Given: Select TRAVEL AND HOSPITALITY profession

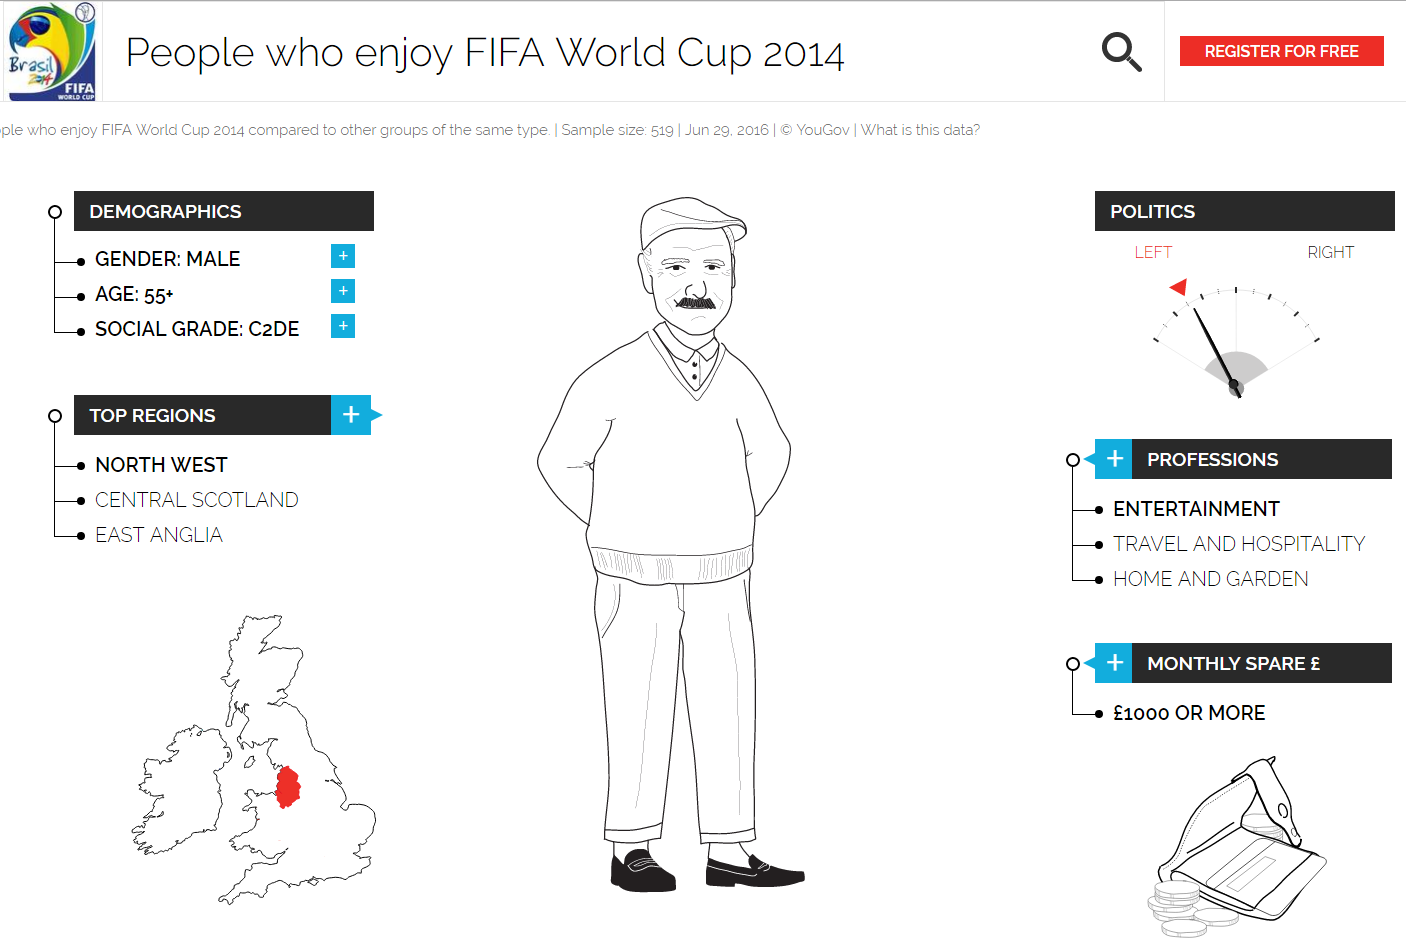Looking at the screenshot, I should (x=1238, y=543).
